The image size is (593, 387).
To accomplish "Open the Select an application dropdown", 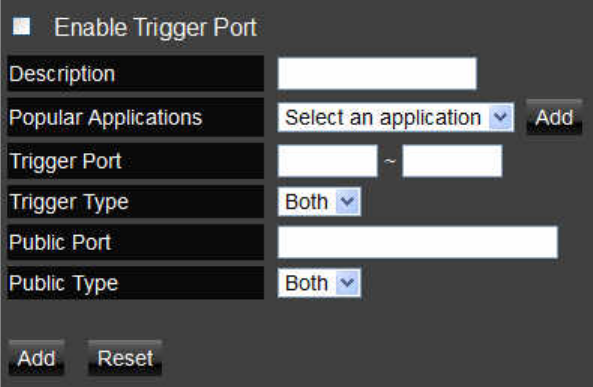I will (396, 117).
